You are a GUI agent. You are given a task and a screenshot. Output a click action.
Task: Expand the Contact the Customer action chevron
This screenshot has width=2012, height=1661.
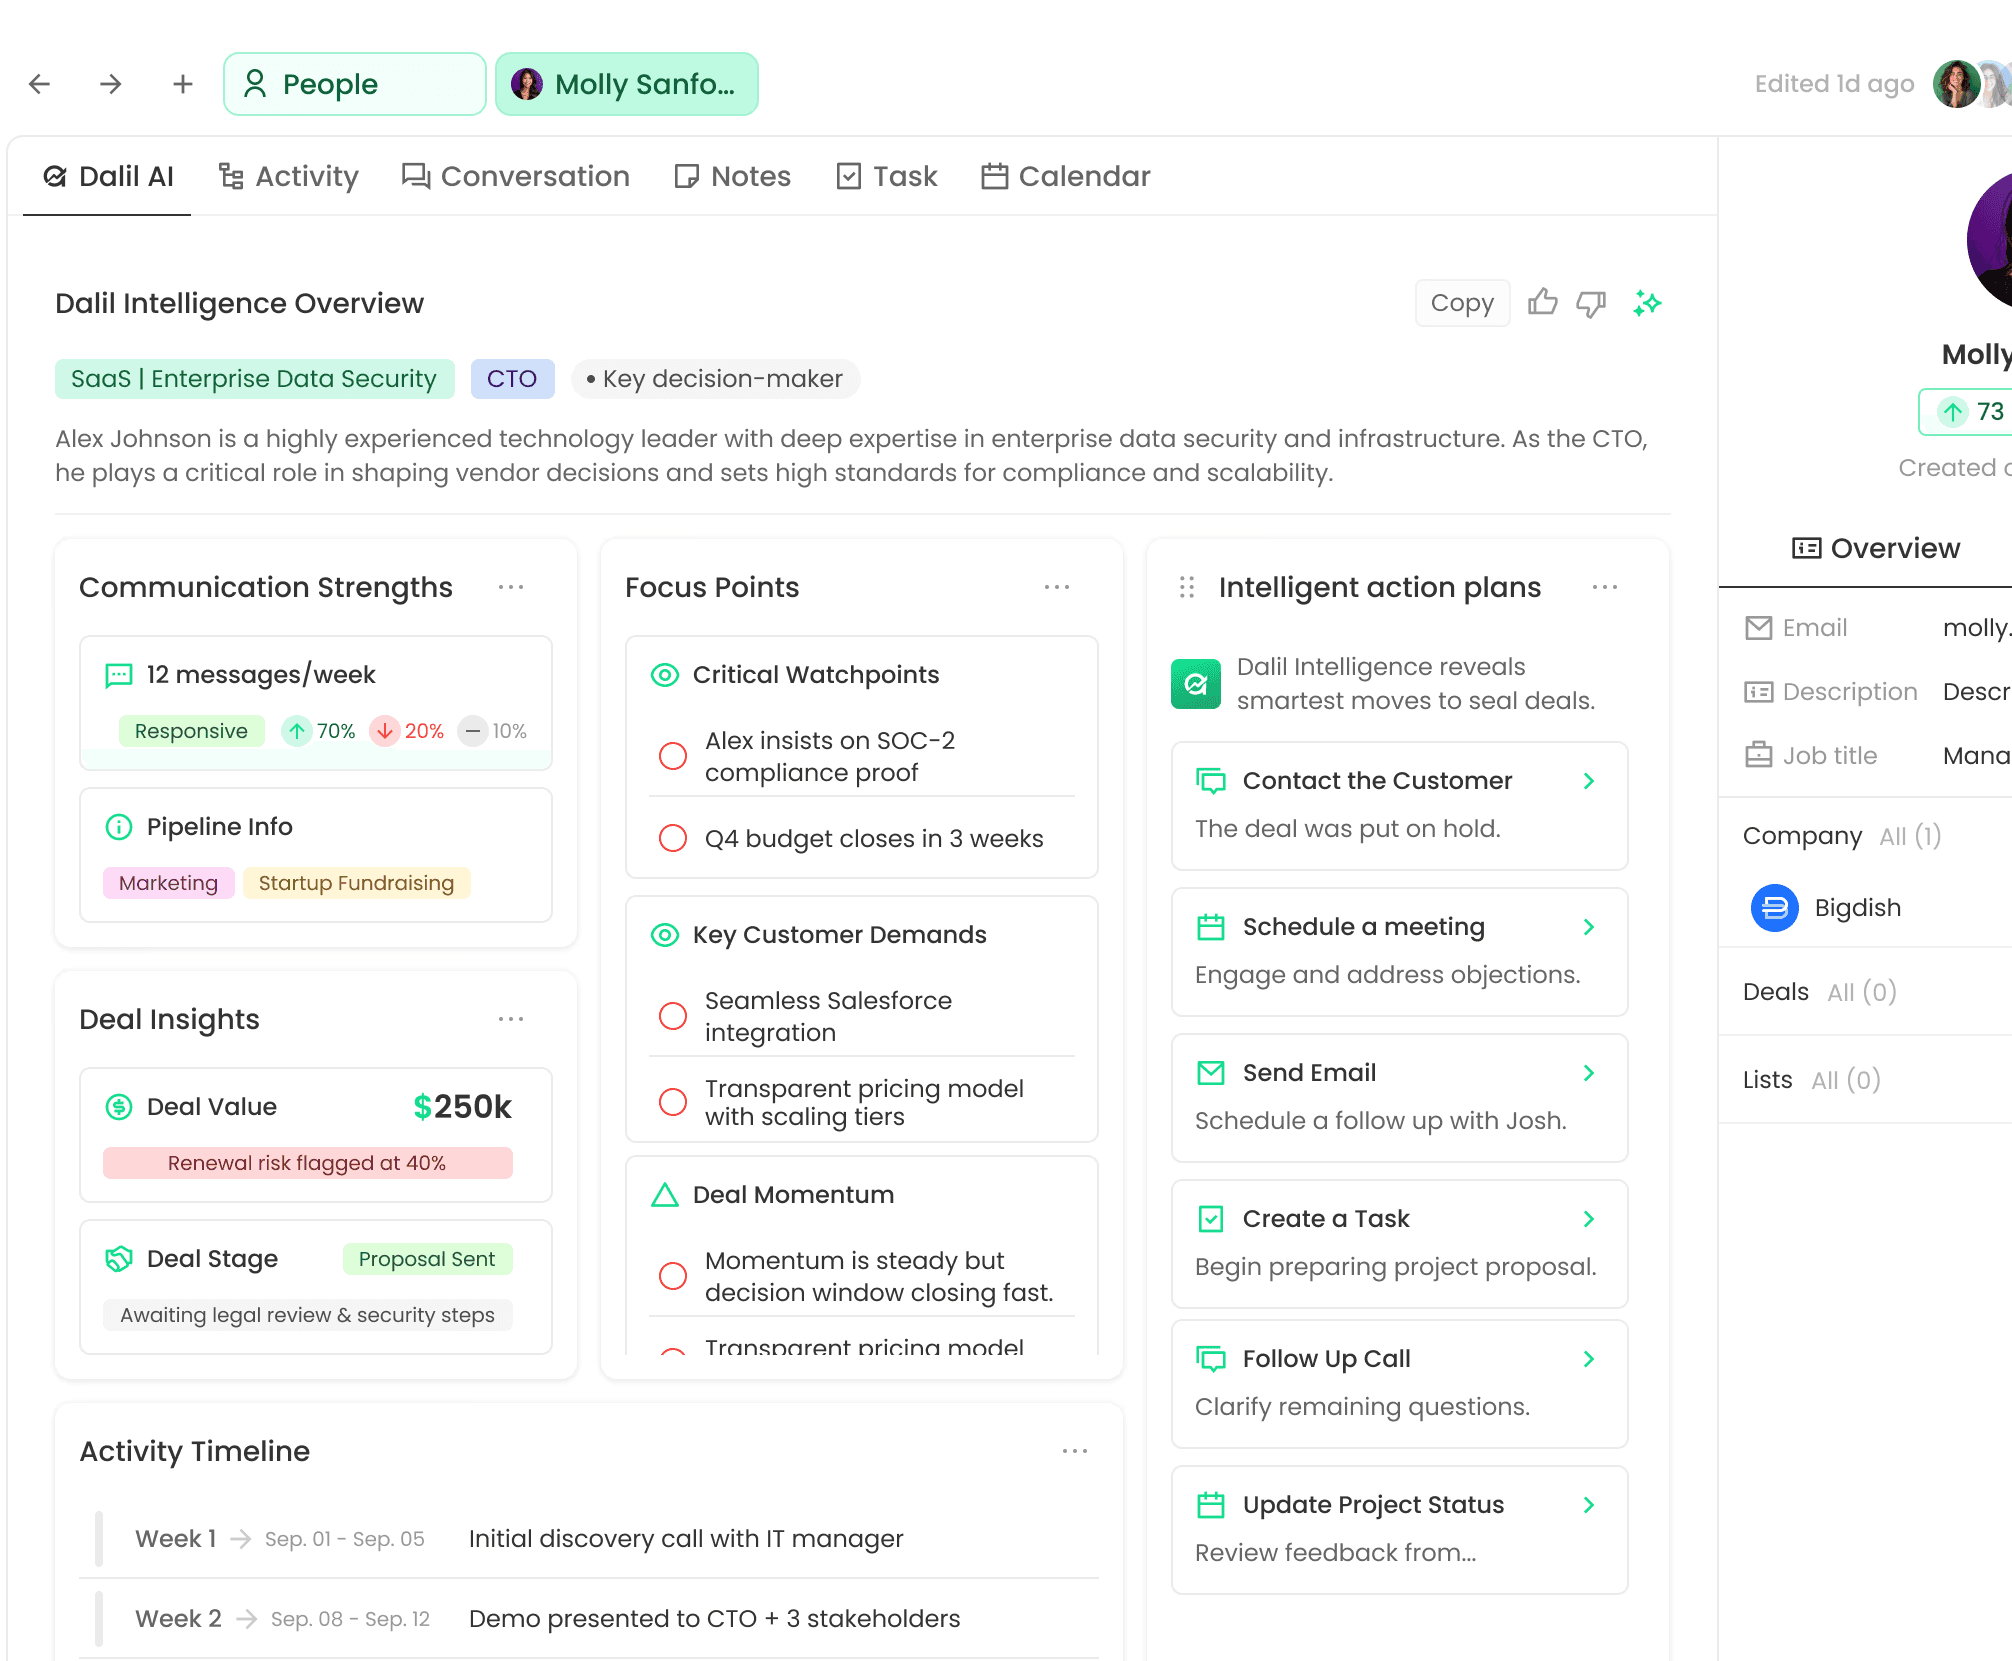1588,781
